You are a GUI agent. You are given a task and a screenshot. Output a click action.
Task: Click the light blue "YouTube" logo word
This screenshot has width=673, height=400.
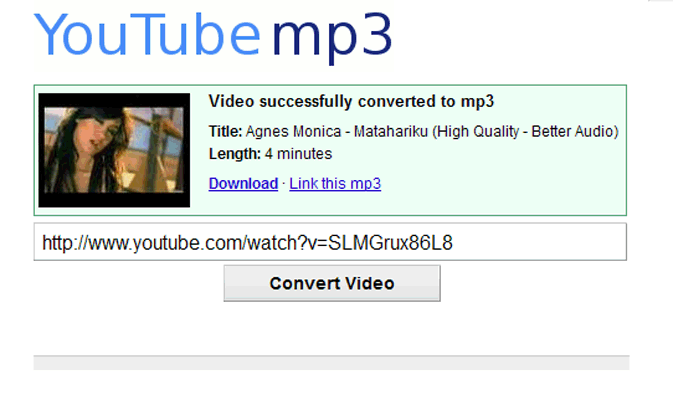point(147,34)
